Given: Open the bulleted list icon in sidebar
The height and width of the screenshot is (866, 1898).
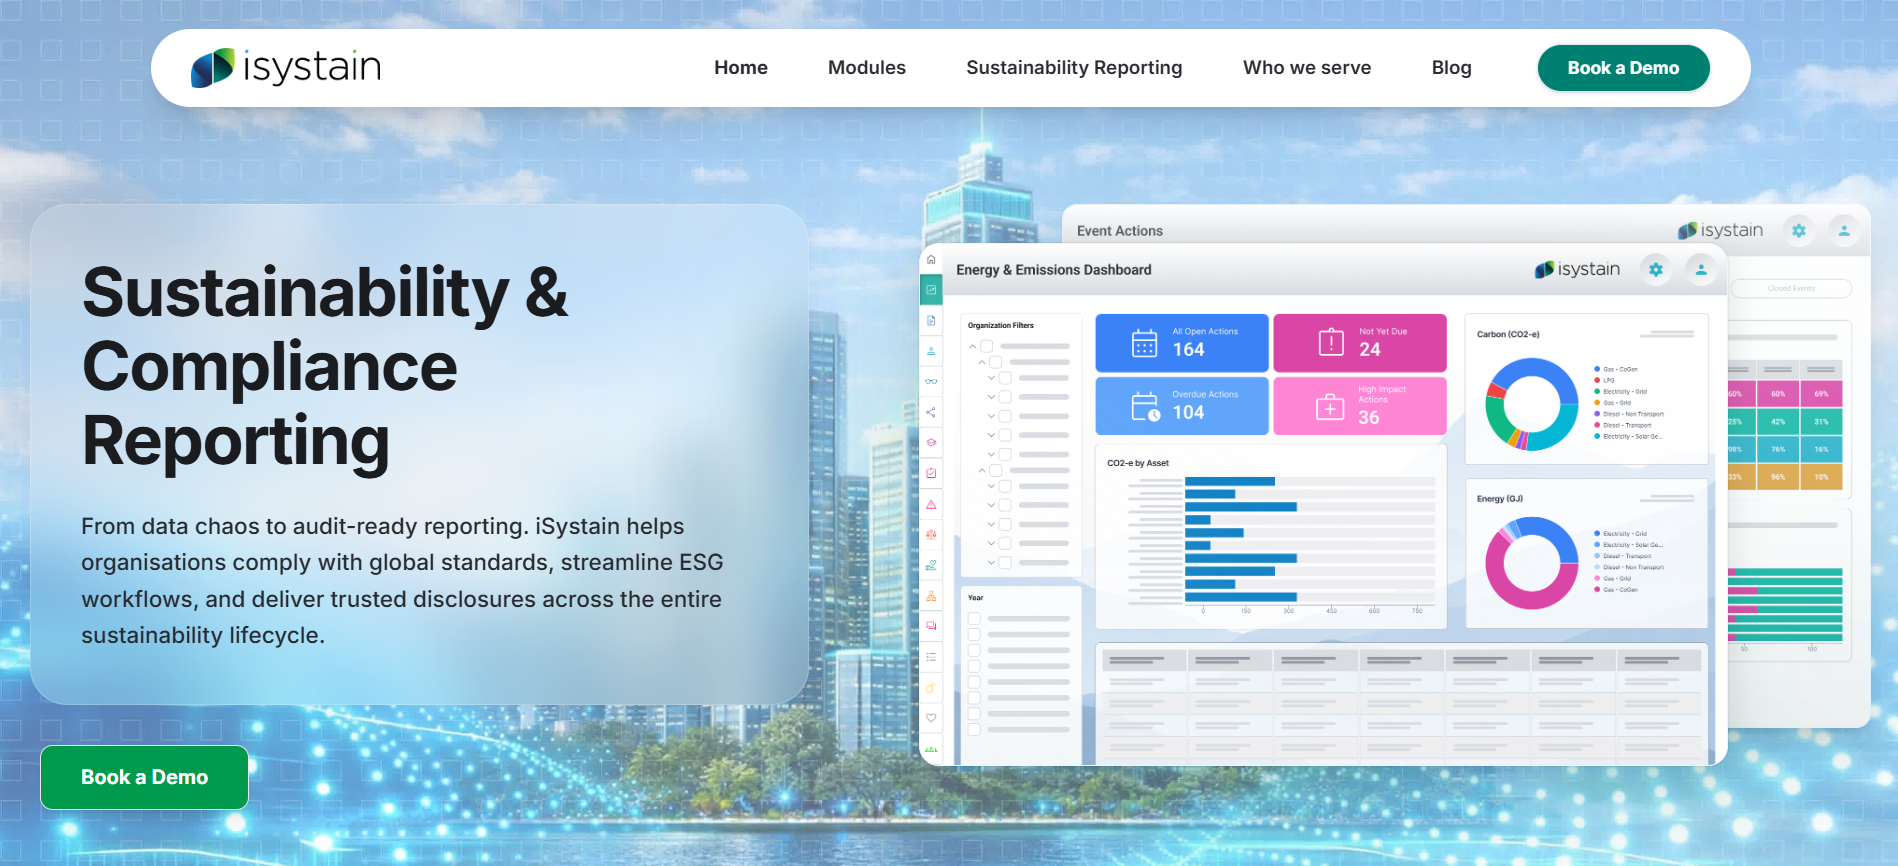Looking at the screenshot, I should pyautogui.click(x=931, y=657).
